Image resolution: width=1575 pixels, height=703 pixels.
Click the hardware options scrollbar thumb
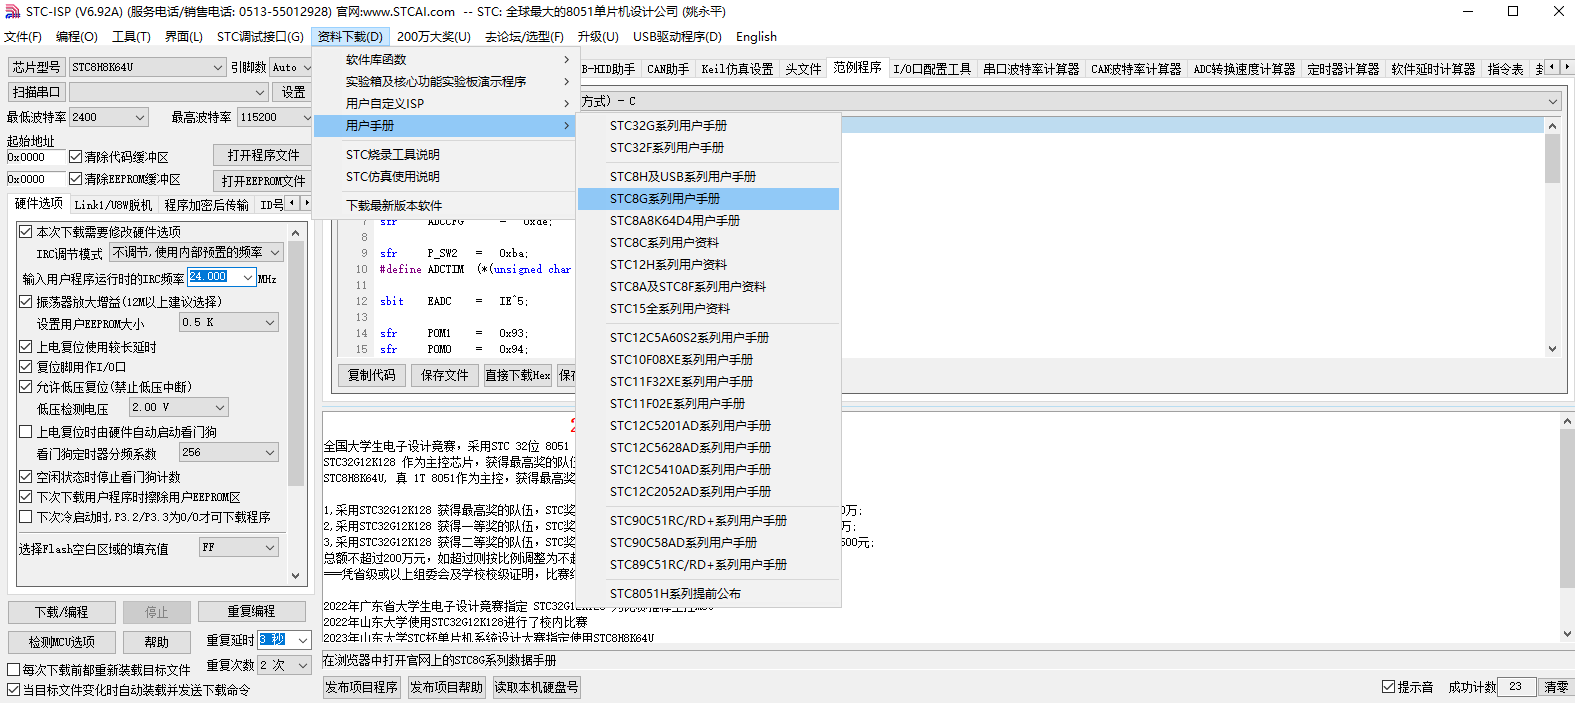(296, 363)
